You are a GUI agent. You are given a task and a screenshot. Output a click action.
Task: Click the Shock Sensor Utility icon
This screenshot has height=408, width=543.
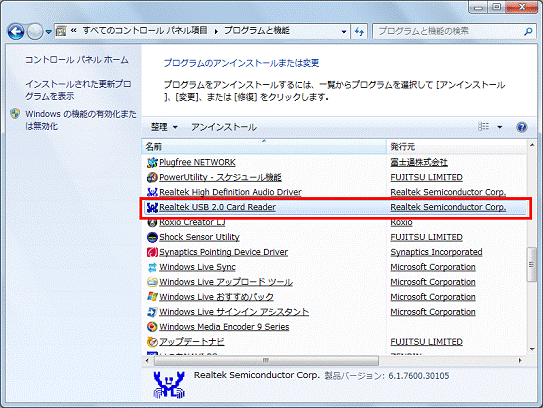(x=152, y=237)
